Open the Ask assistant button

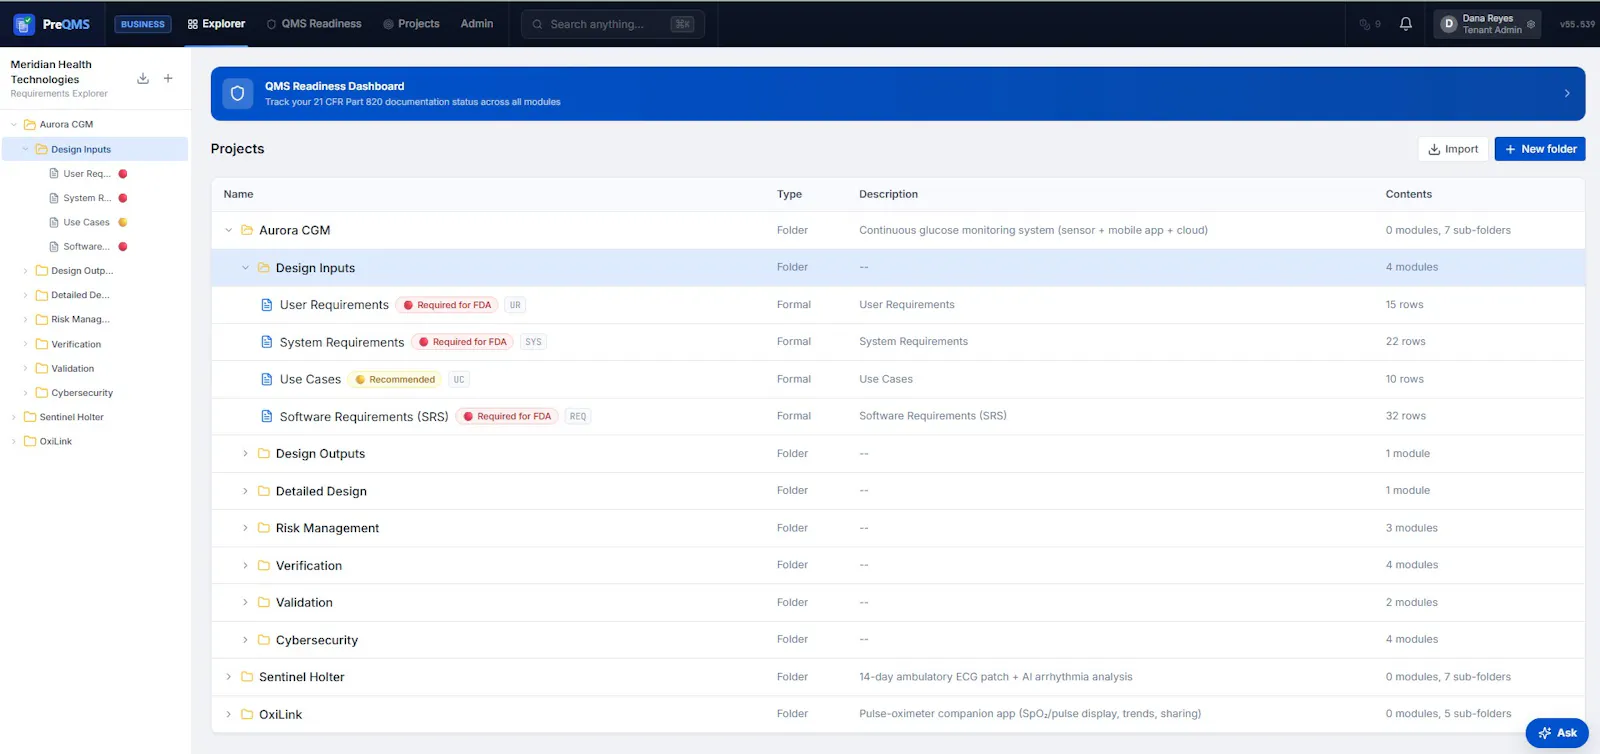[1557, 733]
